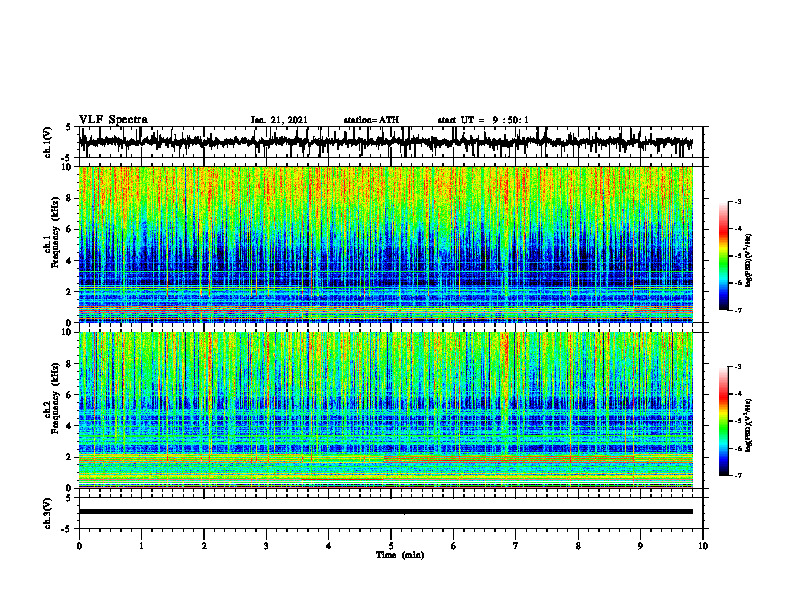
Task: Click the "6" tick on the time axis
Action: (454, 546)
